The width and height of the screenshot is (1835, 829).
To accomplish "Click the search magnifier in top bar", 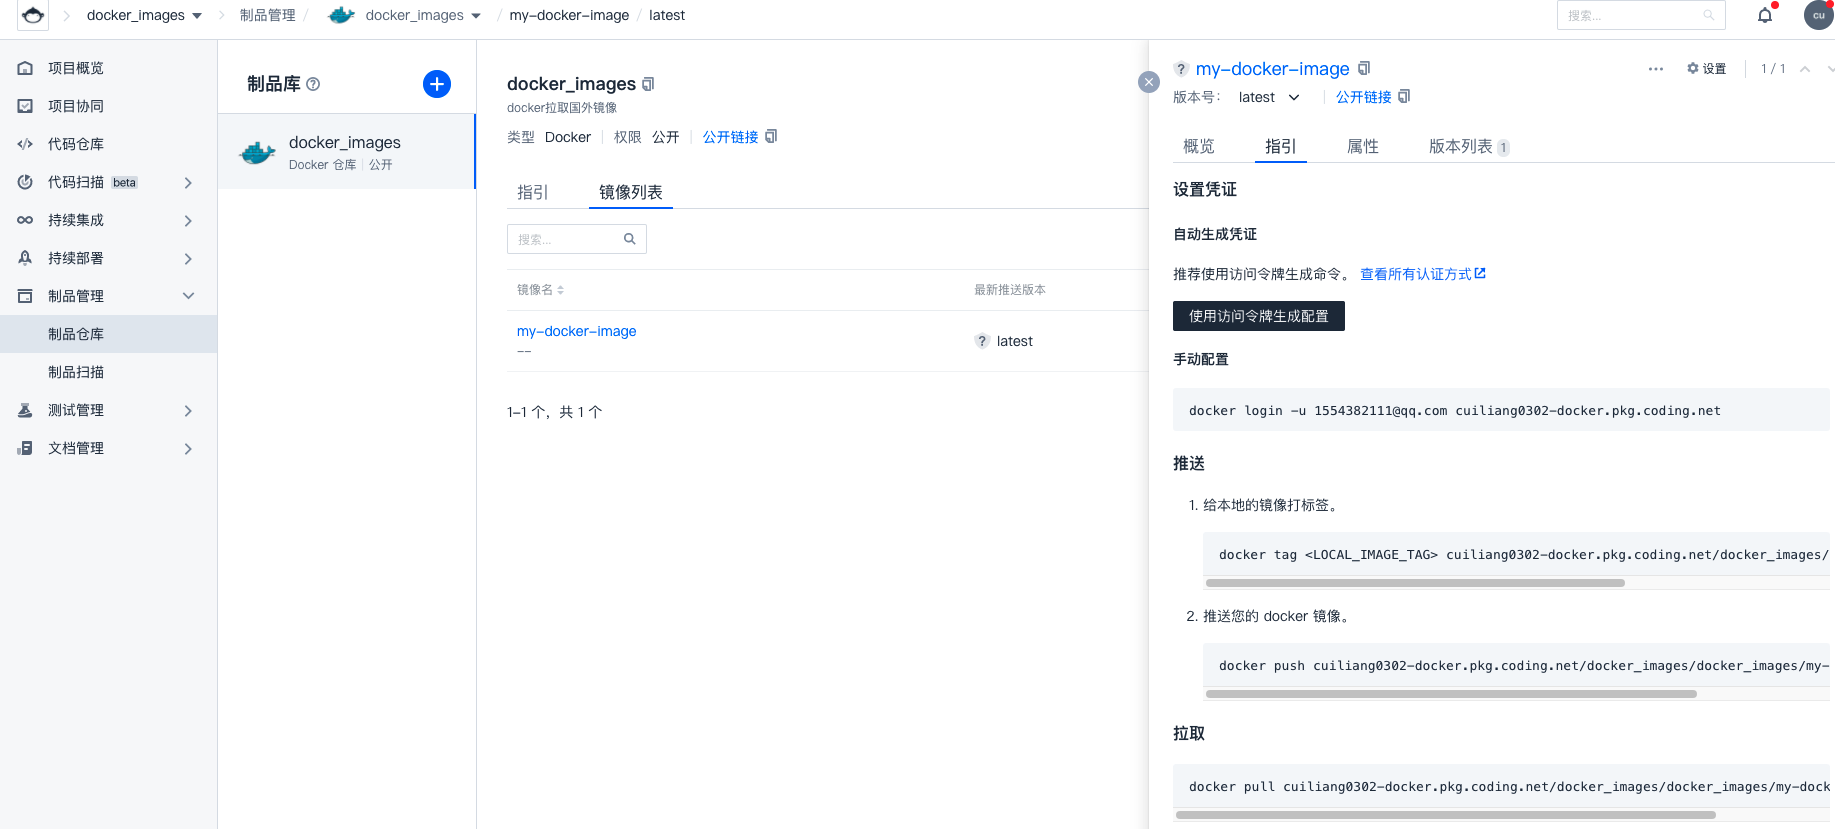I will 1709,15.
